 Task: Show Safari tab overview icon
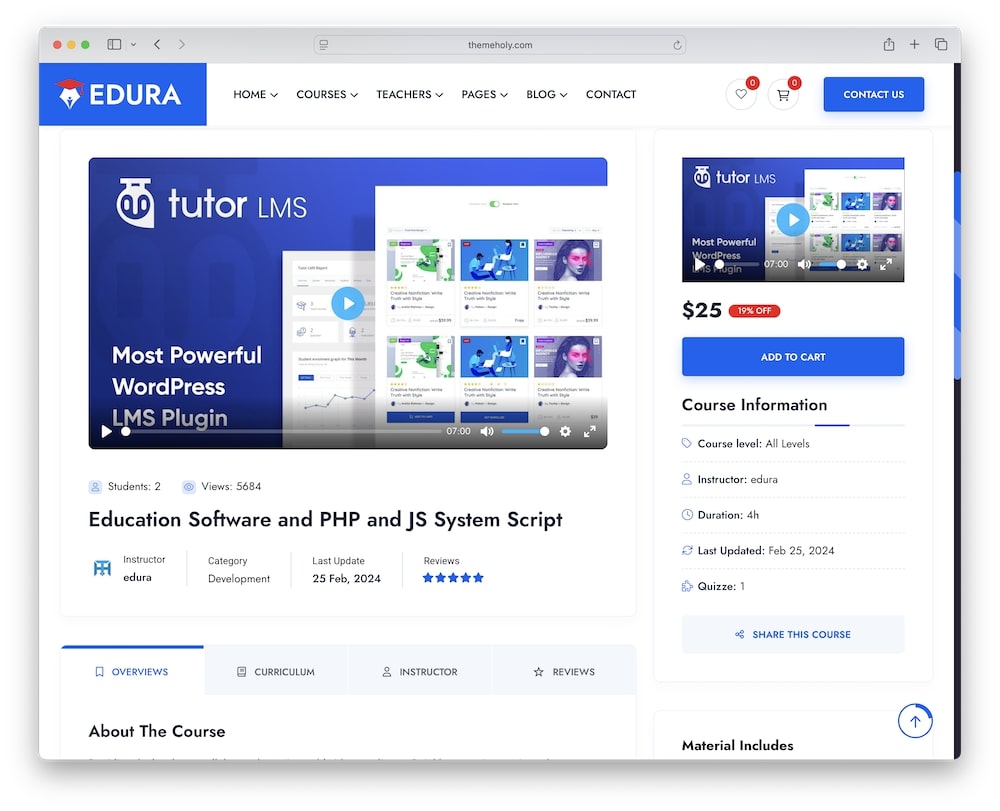coord(941,44)
